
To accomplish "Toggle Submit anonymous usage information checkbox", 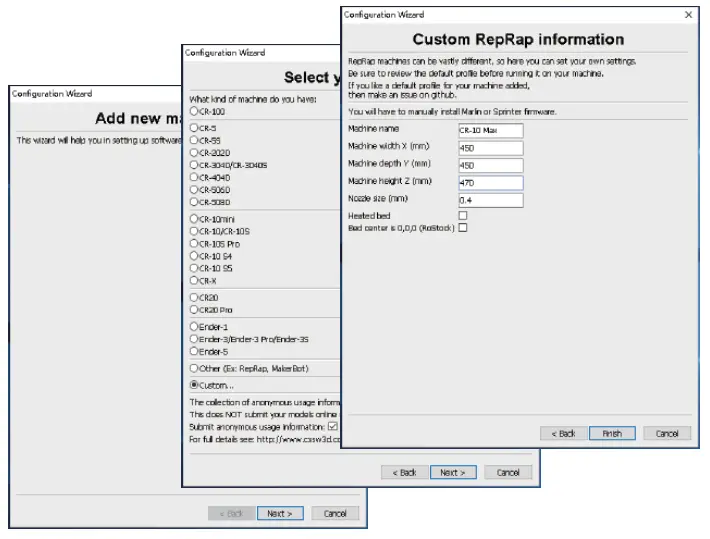I will coord(333,426).
